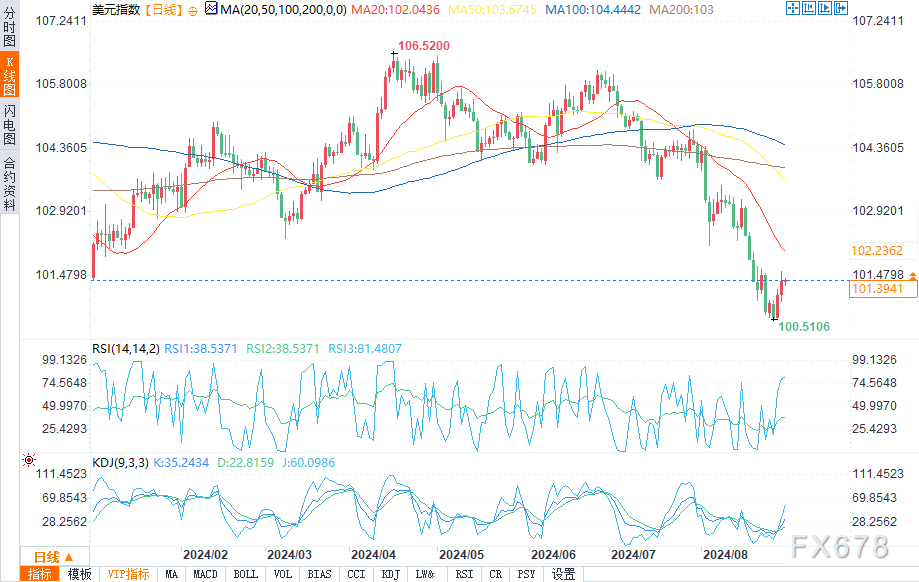Expand the 日线 period dropdown at bottom
Screen dimensions: 919x582
coord(55,557)
